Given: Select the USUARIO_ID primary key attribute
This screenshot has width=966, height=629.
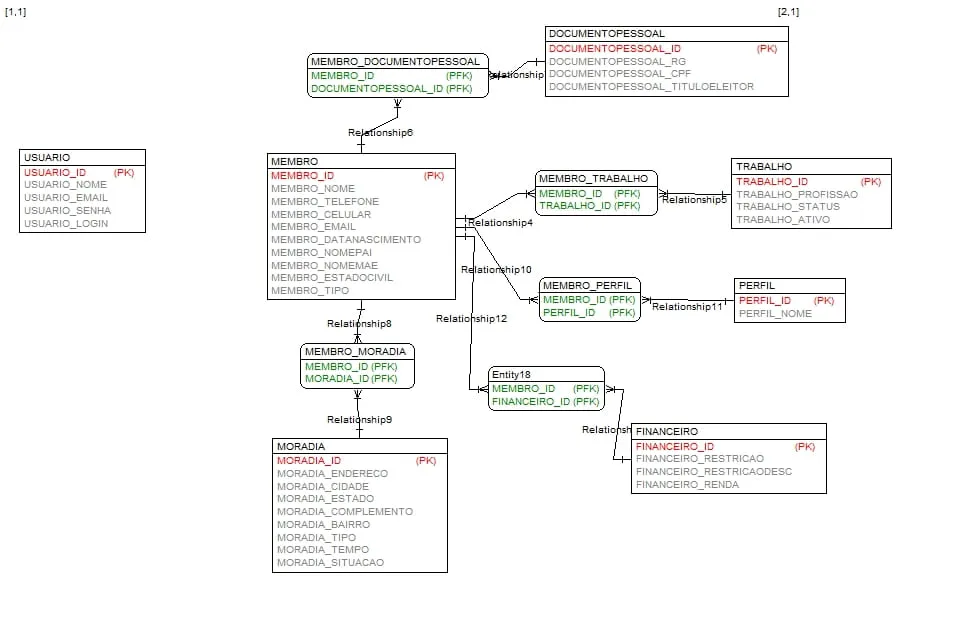Looking at the screenshot, I should (55, 172).
